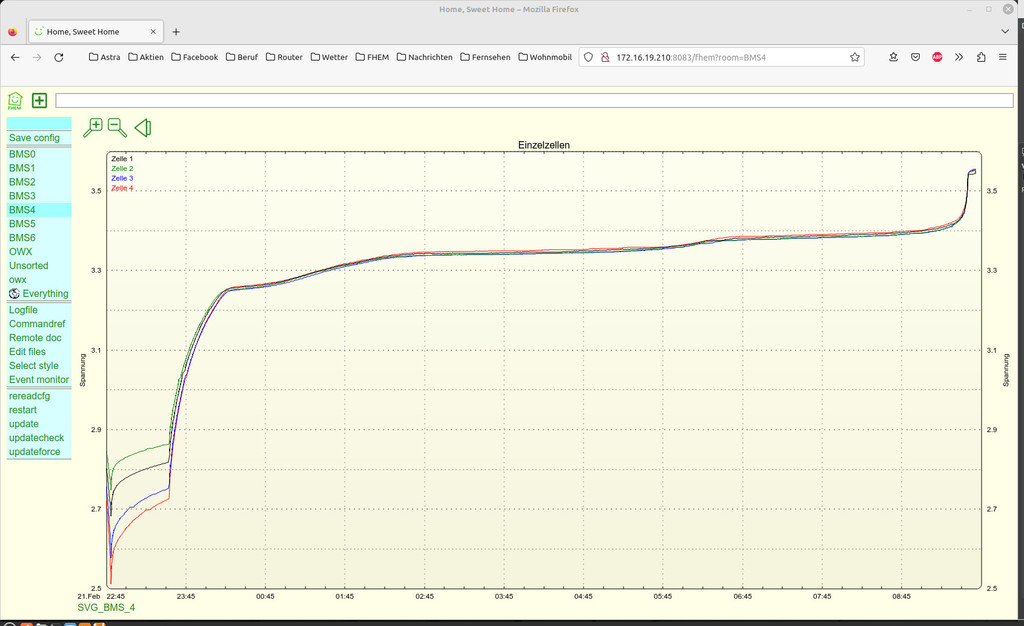Show more tools via the double-chevron icon

click(959, 57)
